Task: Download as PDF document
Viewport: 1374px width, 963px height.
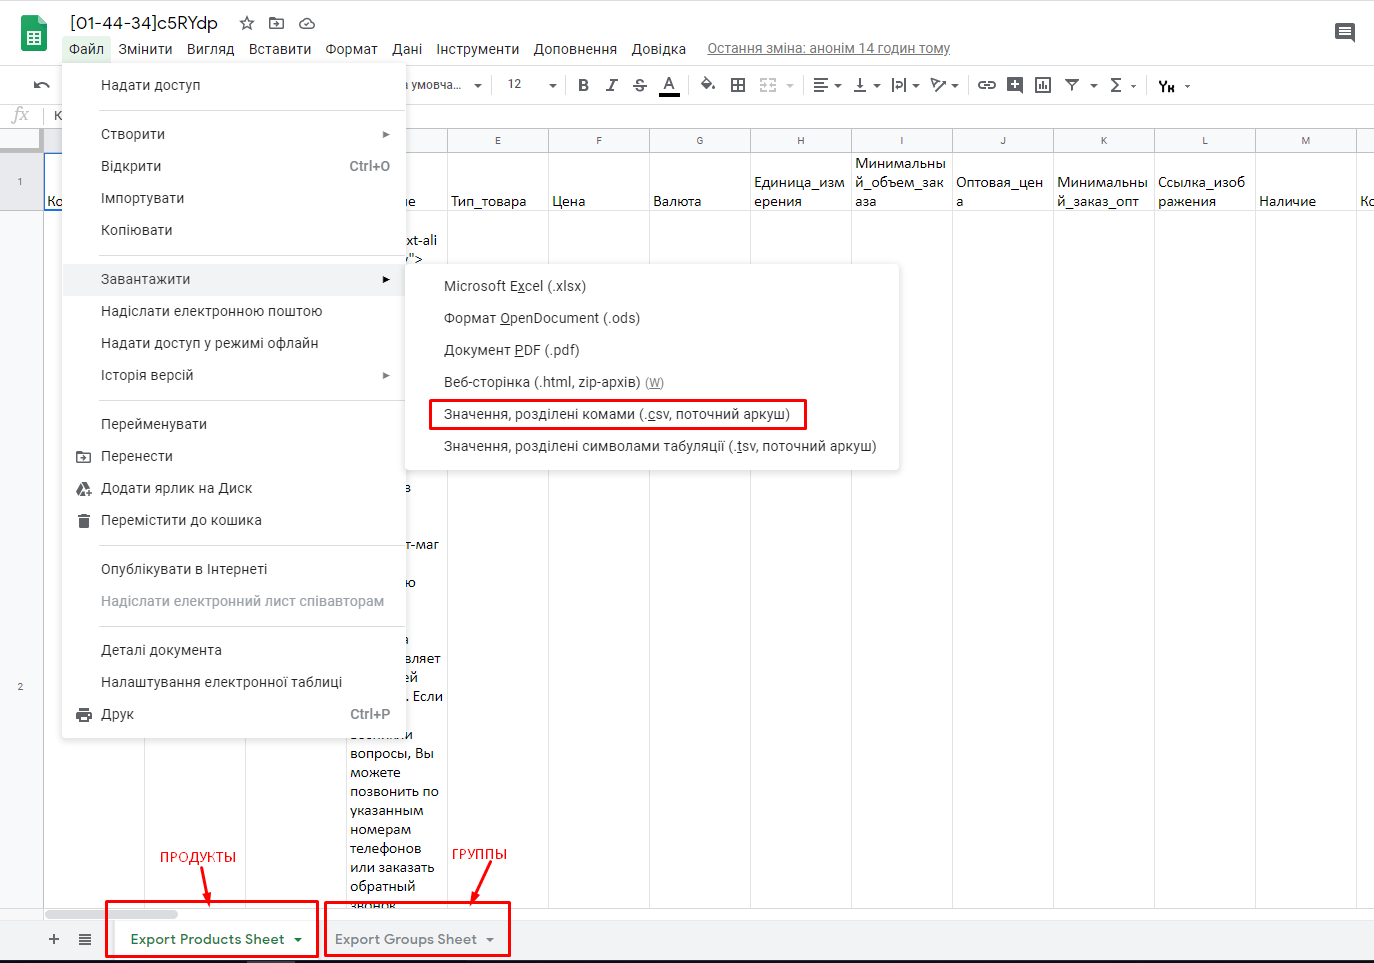Action: click(652, 350)
